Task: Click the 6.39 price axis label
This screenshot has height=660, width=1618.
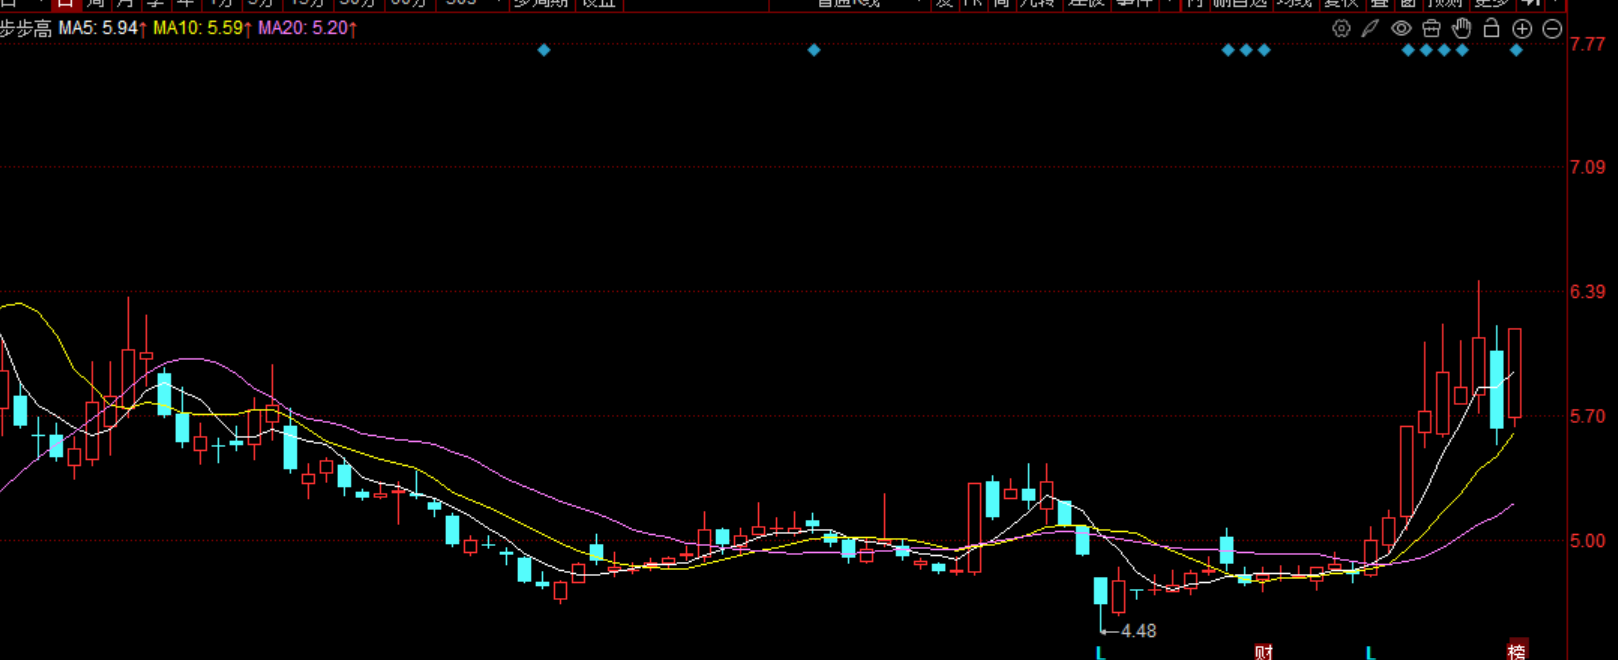Action: [1587, 291]
